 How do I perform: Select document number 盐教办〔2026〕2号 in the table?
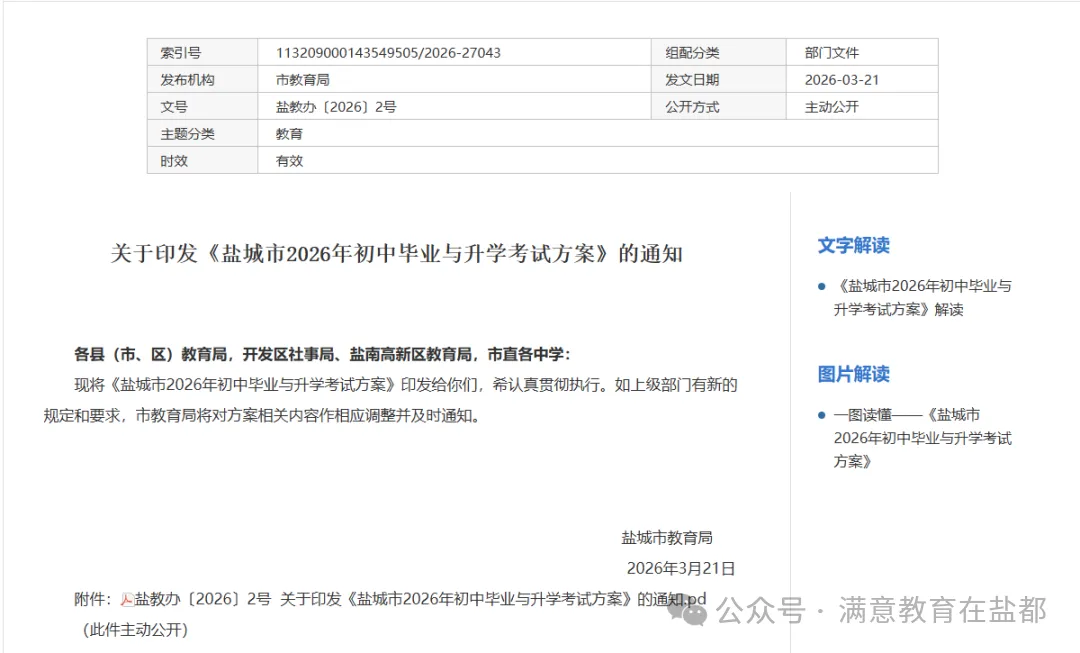tap(336, 107)
